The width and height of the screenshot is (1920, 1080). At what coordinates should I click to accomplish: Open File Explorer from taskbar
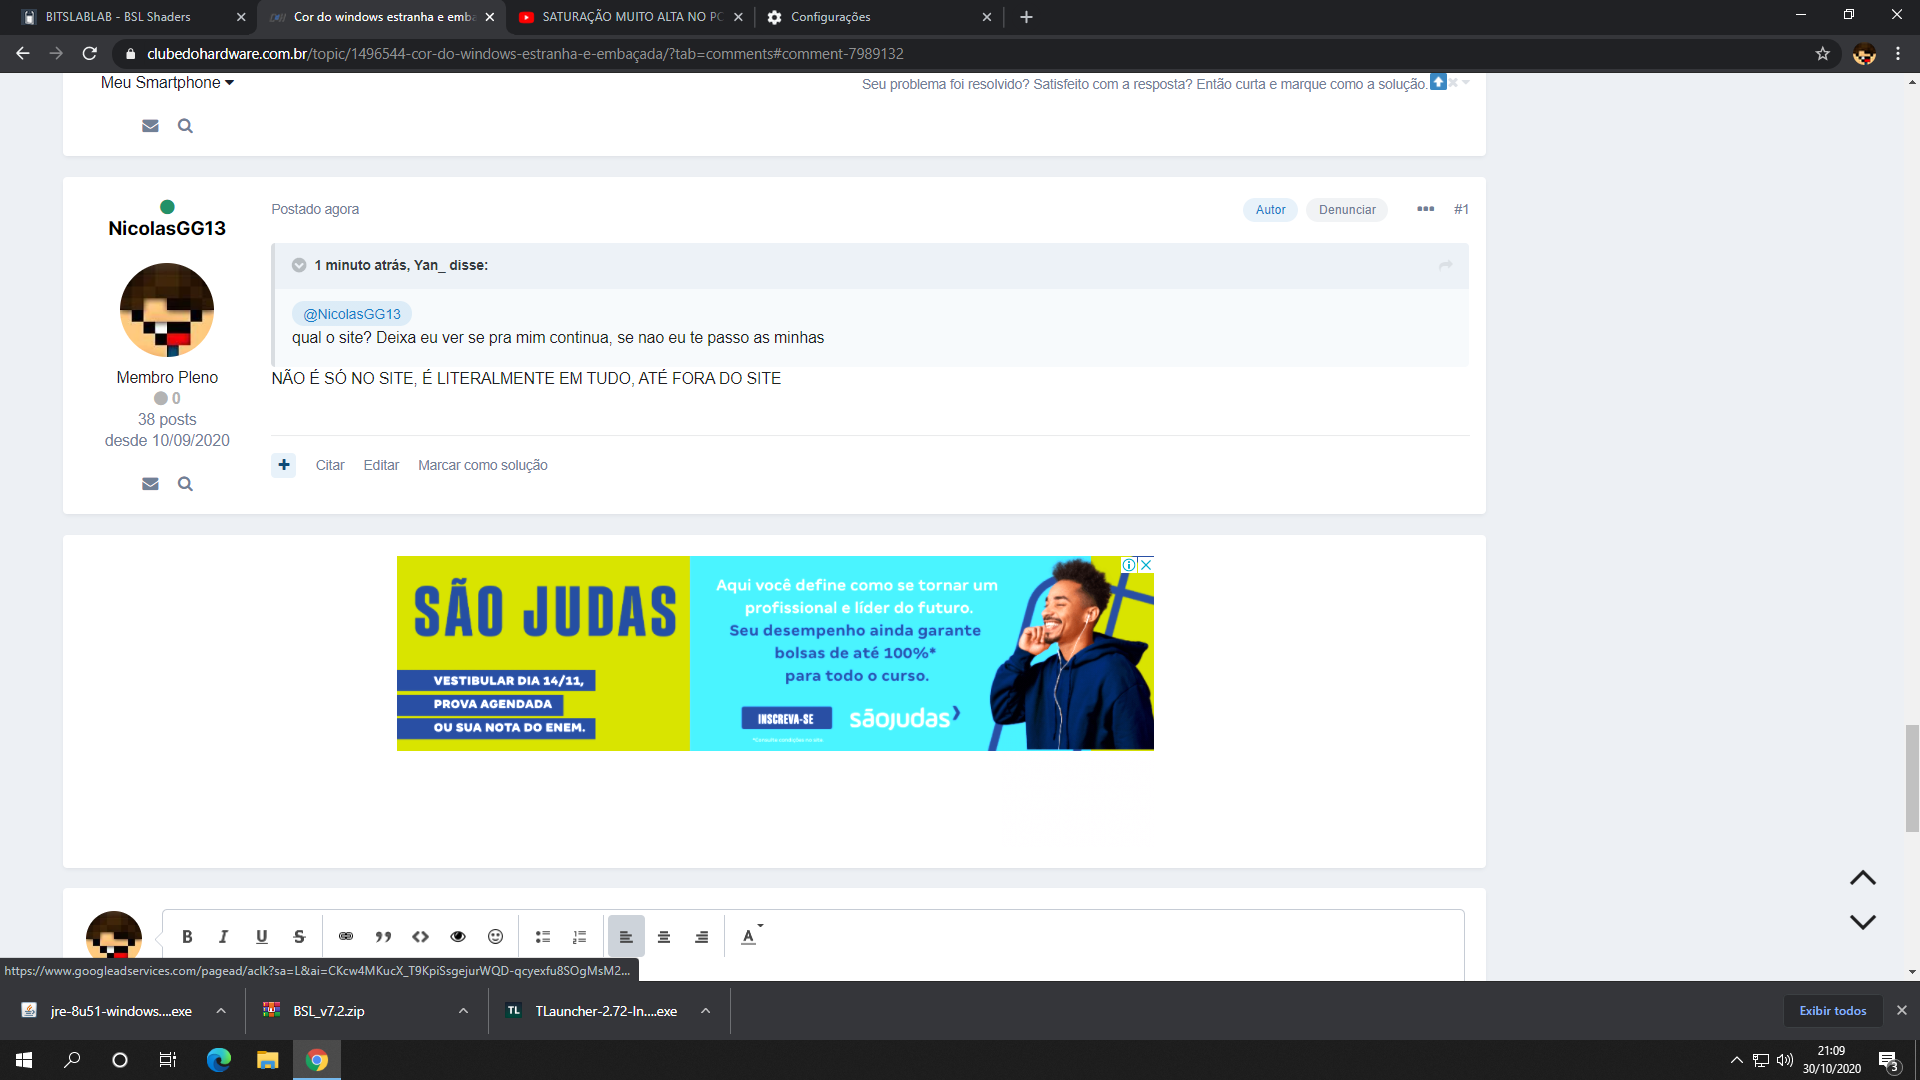[x=267, y=1060]
